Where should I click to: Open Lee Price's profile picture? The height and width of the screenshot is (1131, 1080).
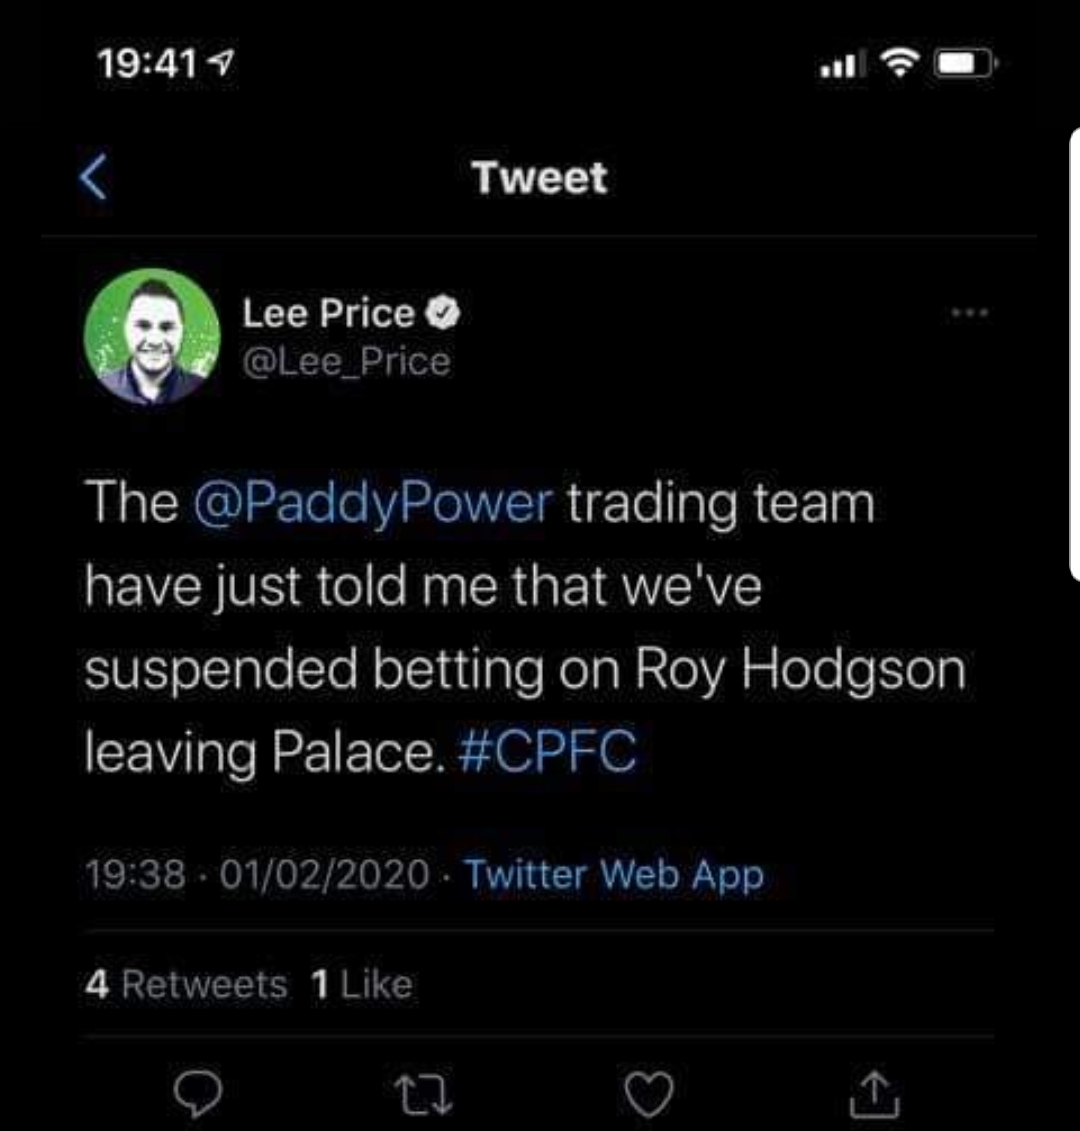tap(153, 336)
